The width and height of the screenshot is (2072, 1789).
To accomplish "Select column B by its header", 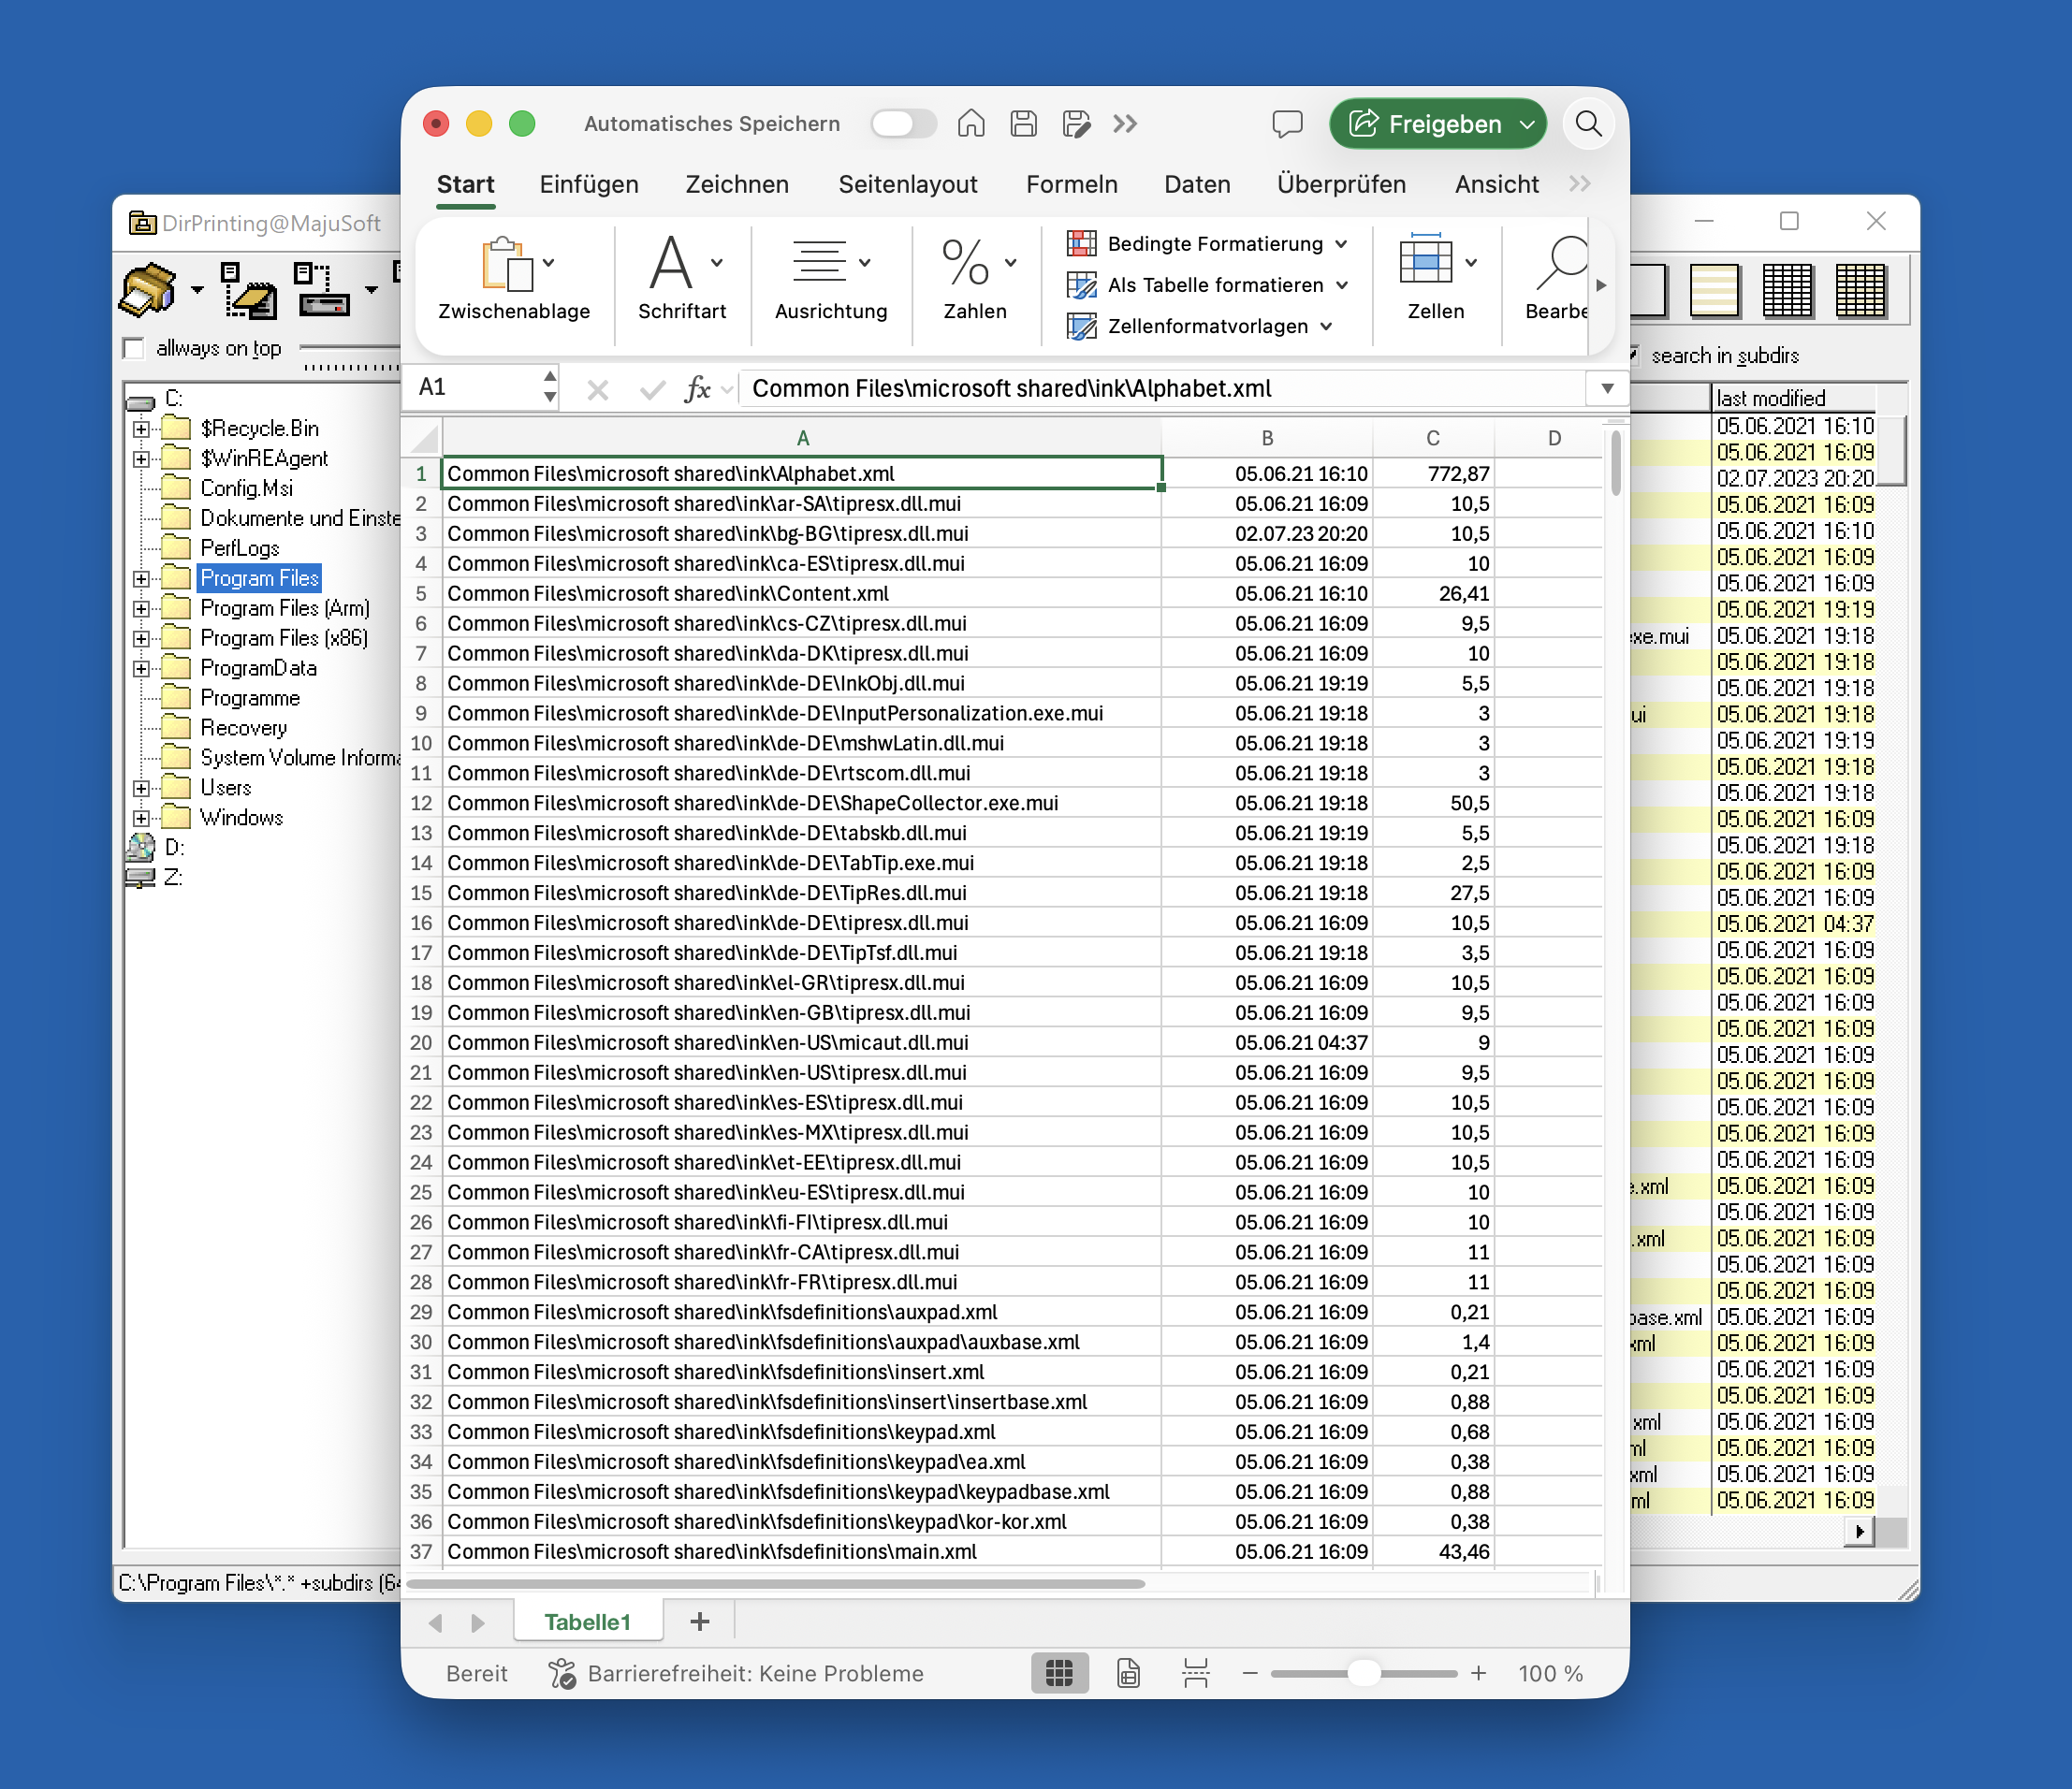I will click(1267, 438).
